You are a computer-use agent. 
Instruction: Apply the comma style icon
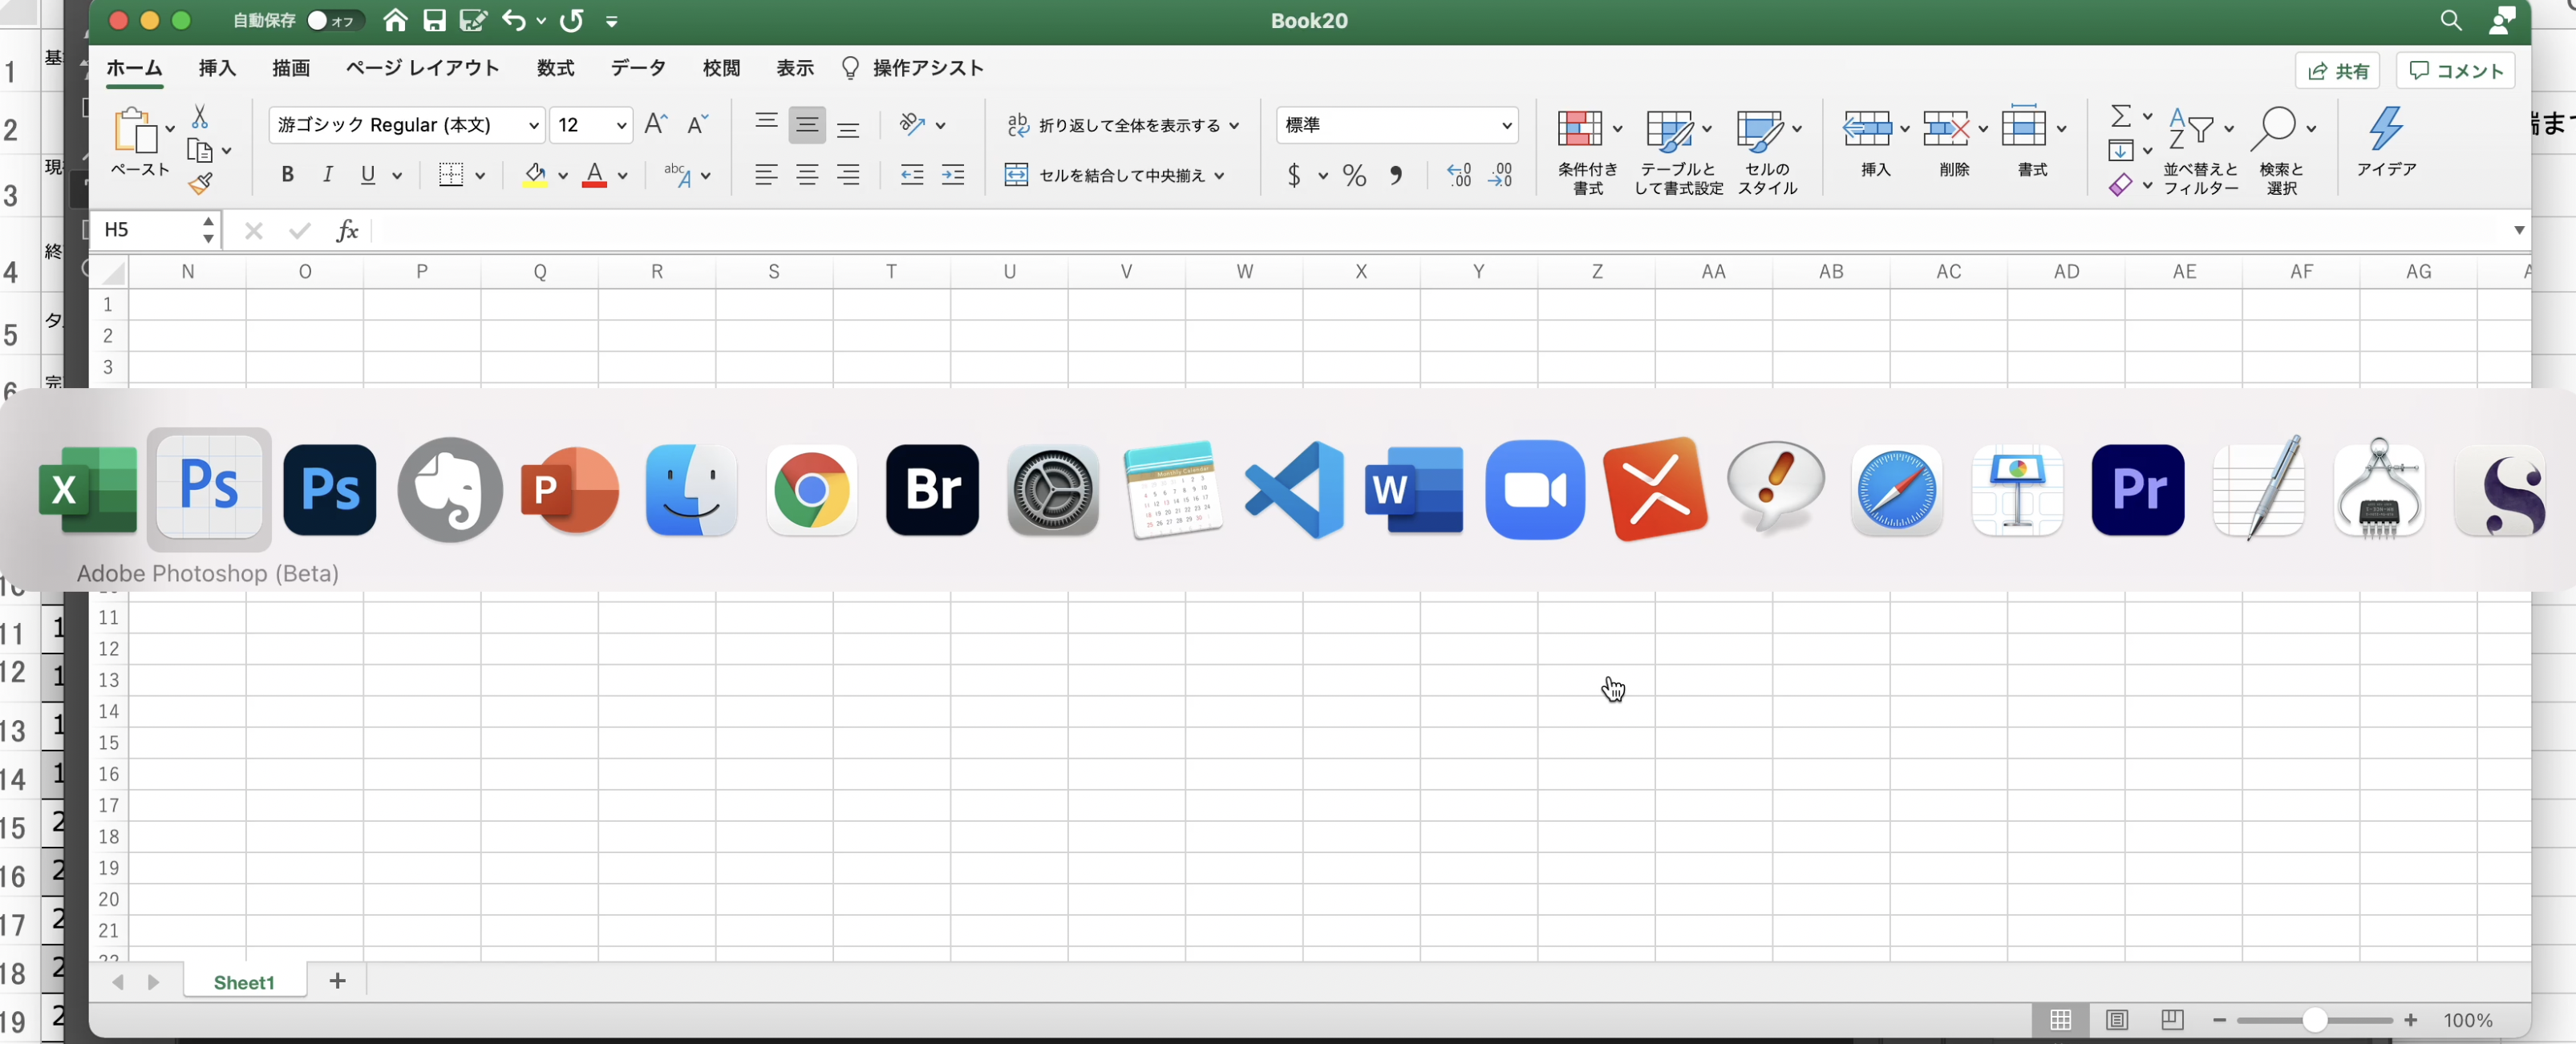point(1396,176)
